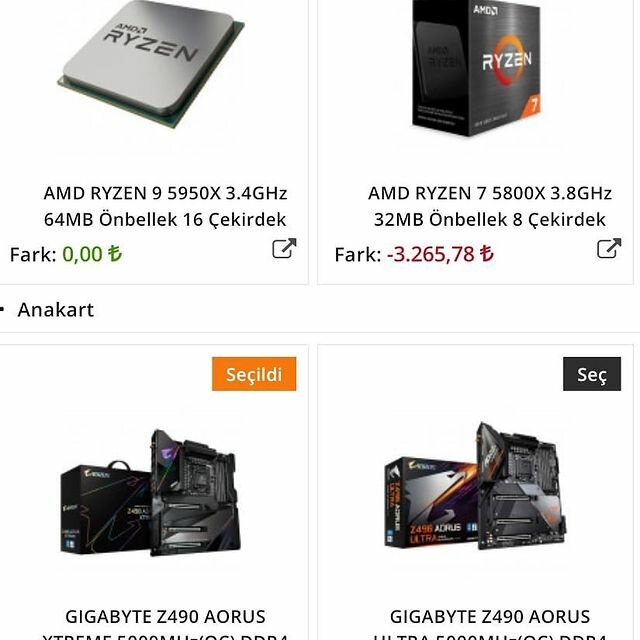Image resolution: width=640 pixels, height=640 pixels.
Task: Open AMD RYZEN 9 5950X 3.4GHz title
Action: coord(165,193)
